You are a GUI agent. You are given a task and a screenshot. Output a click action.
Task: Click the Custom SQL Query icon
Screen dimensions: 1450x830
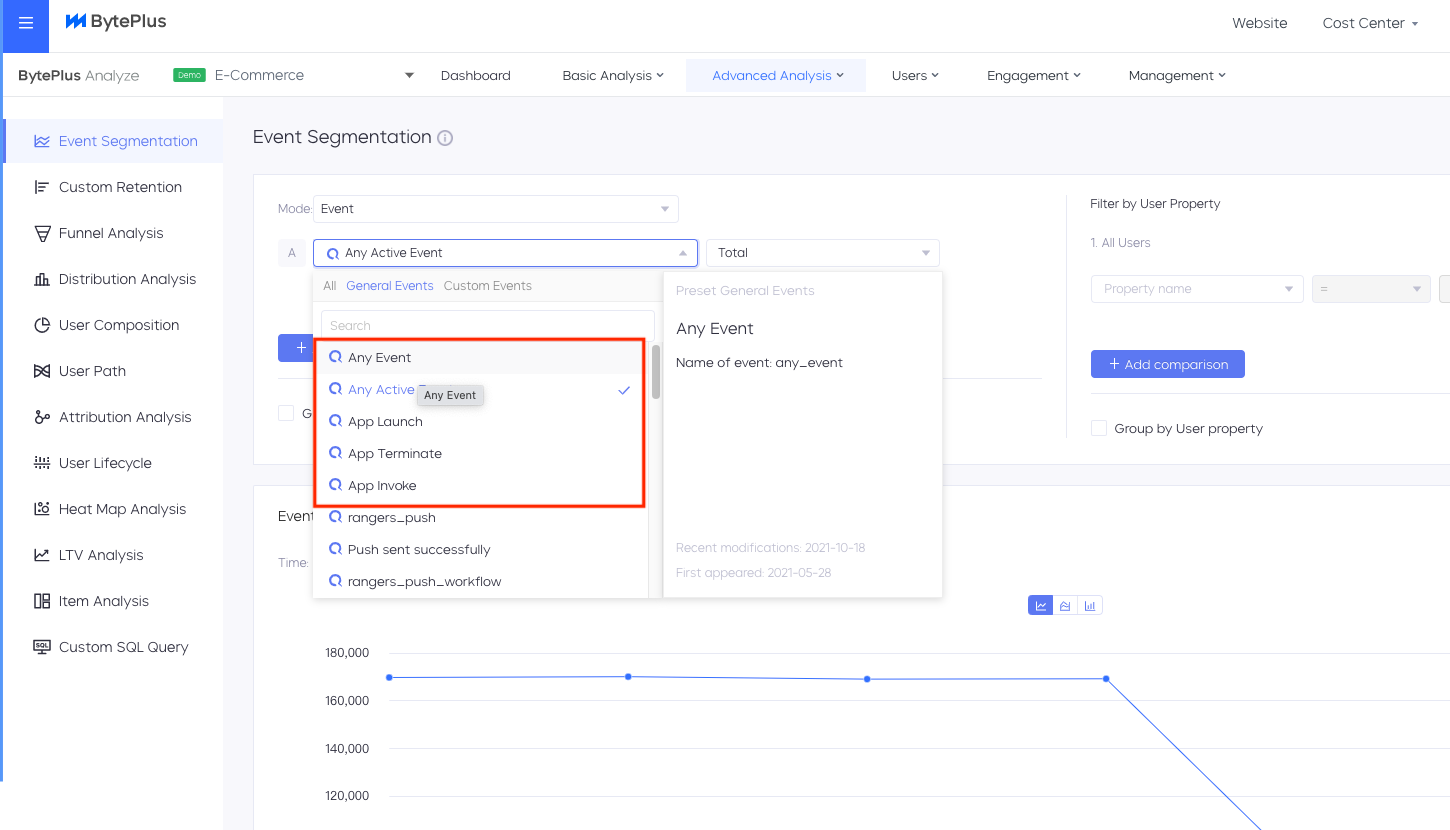tap(42, 647)
